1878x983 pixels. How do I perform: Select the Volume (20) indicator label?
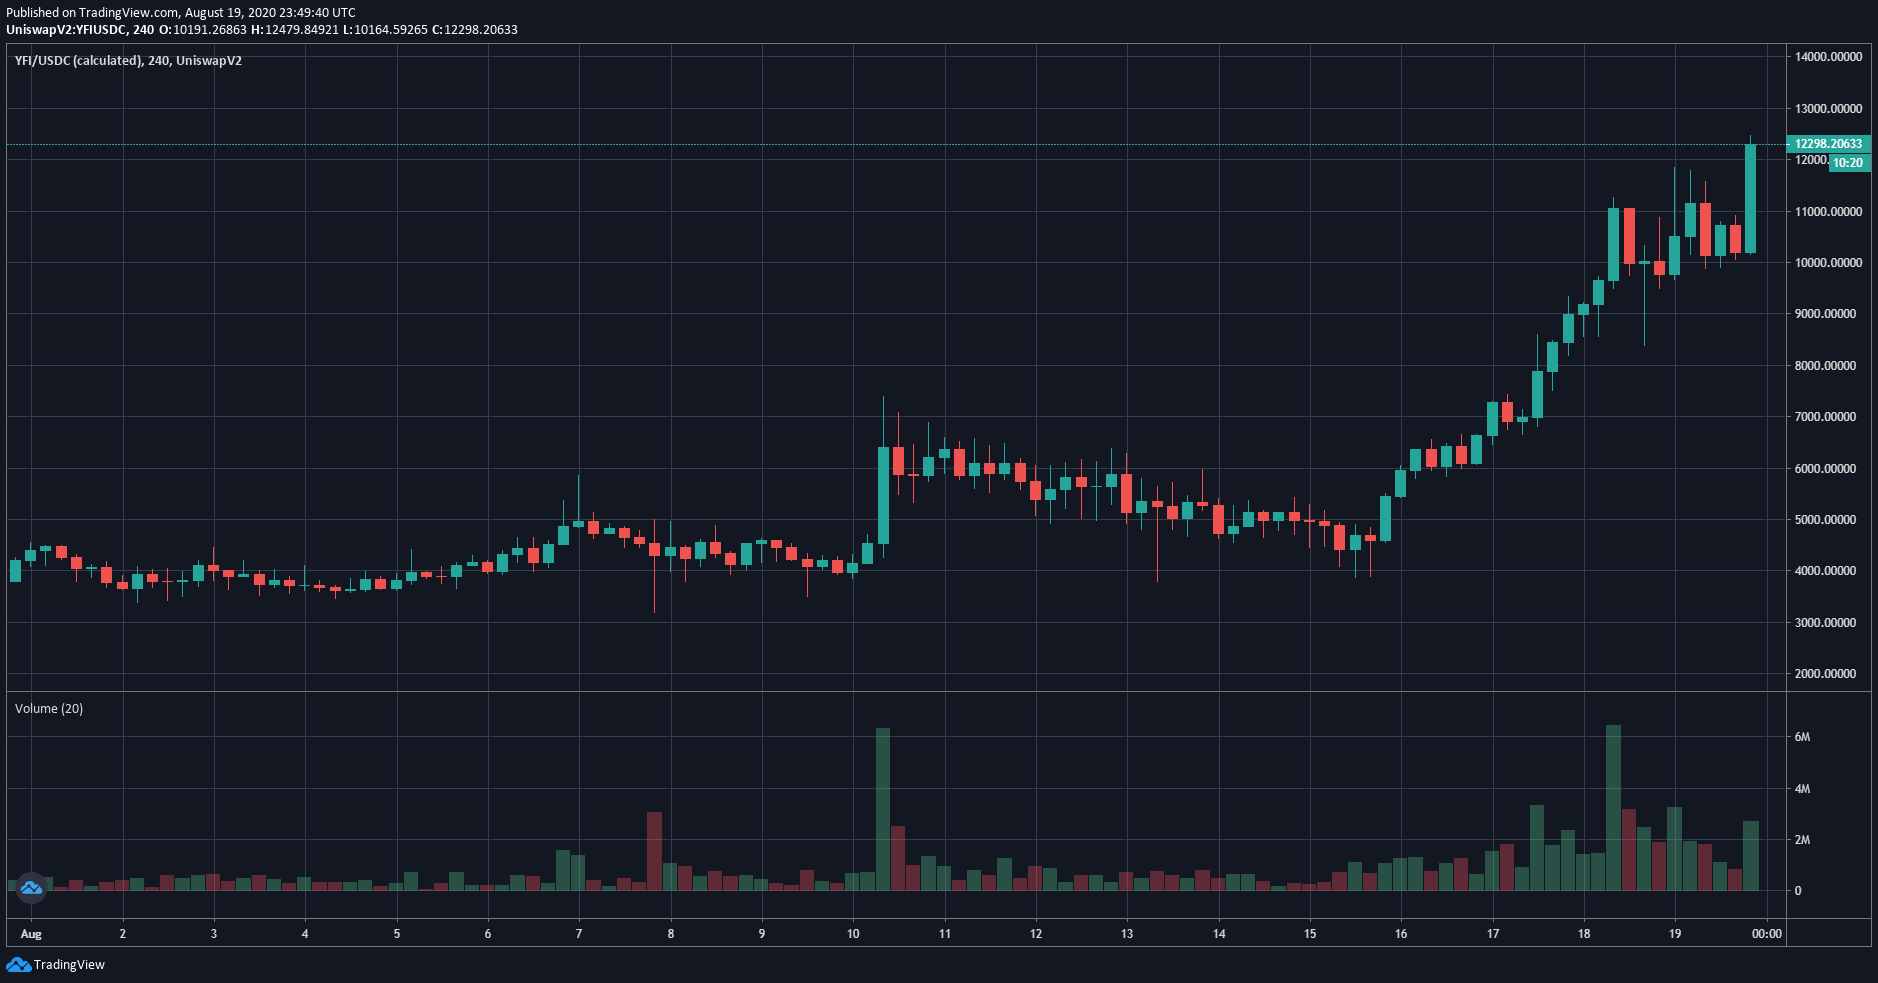click(x=49, y=708)
